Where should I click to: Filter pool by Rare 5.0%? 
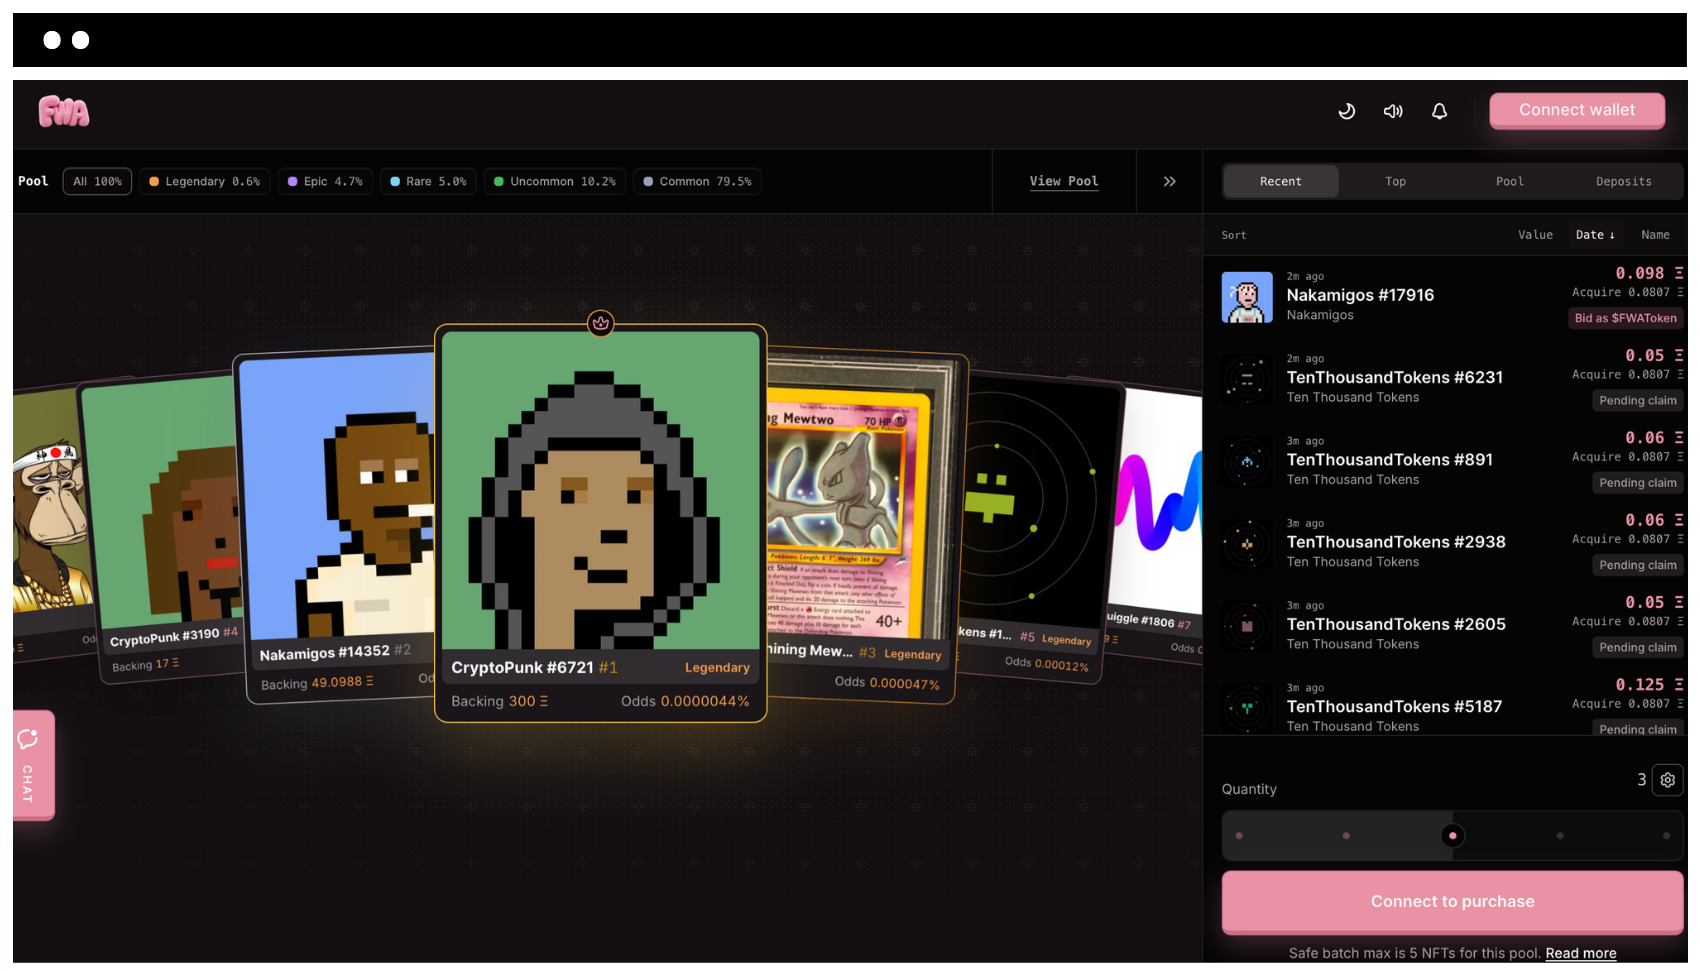(428, 181)
